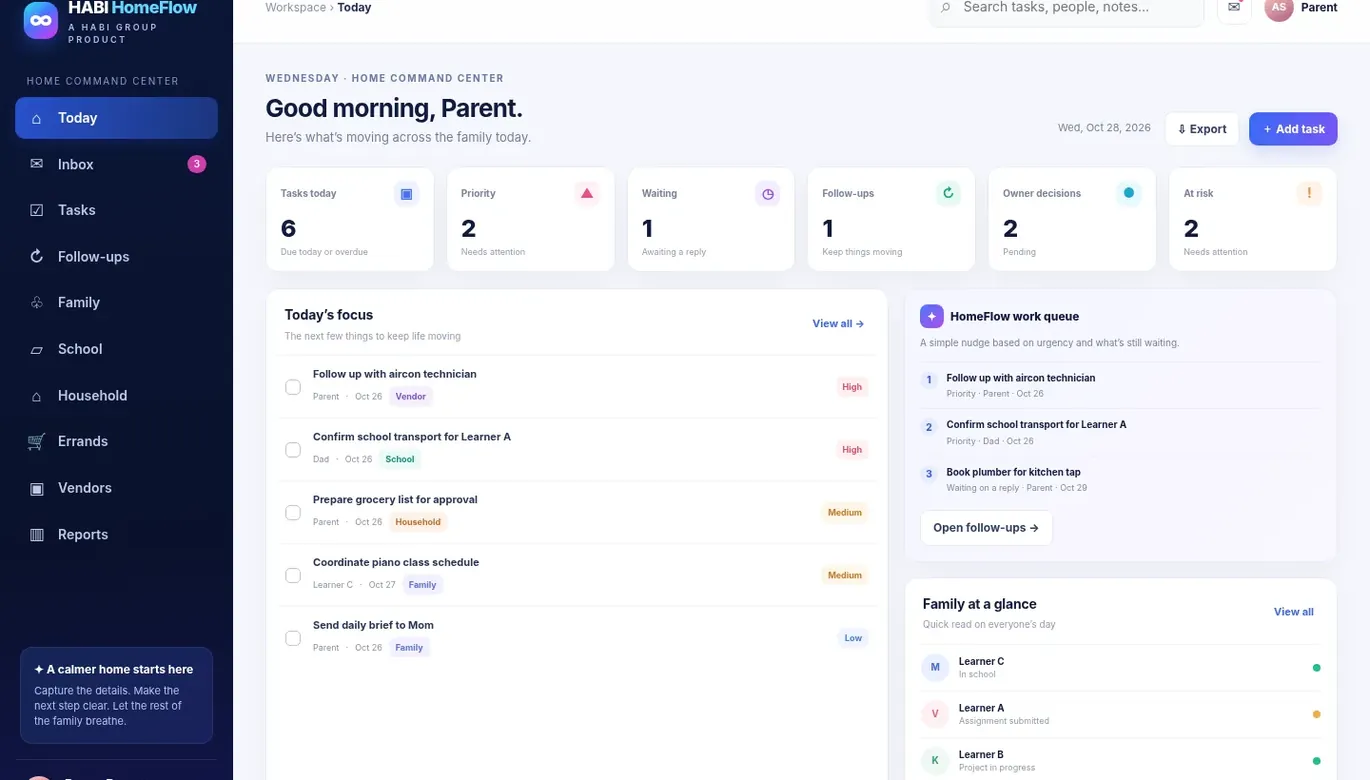Click the Export button
This screenshot has width=1370, height=780.
pos(1202,129)
